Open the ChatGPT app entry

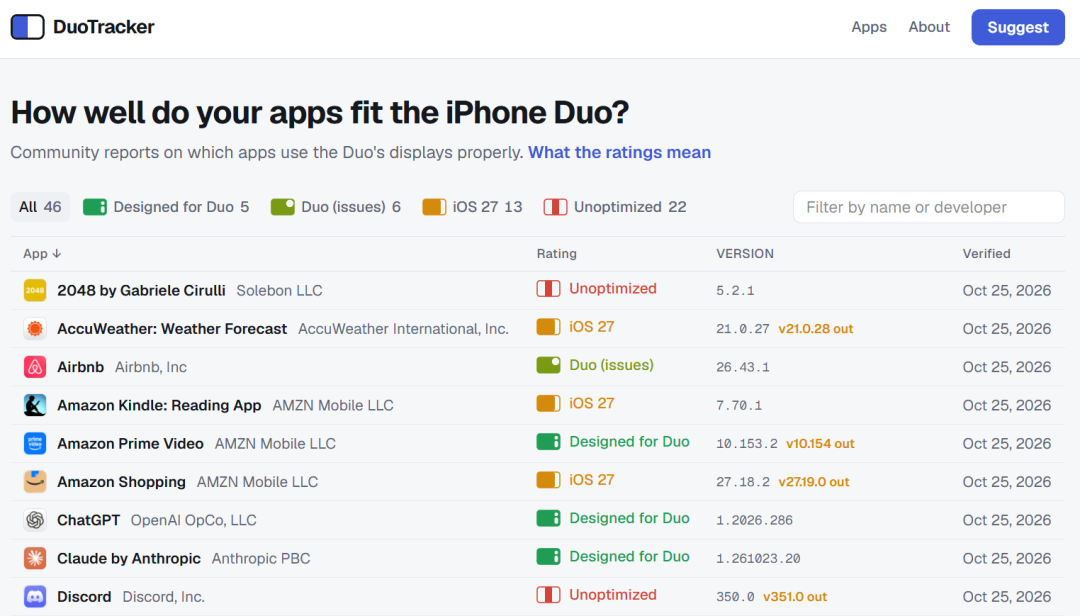coord(88,520)
